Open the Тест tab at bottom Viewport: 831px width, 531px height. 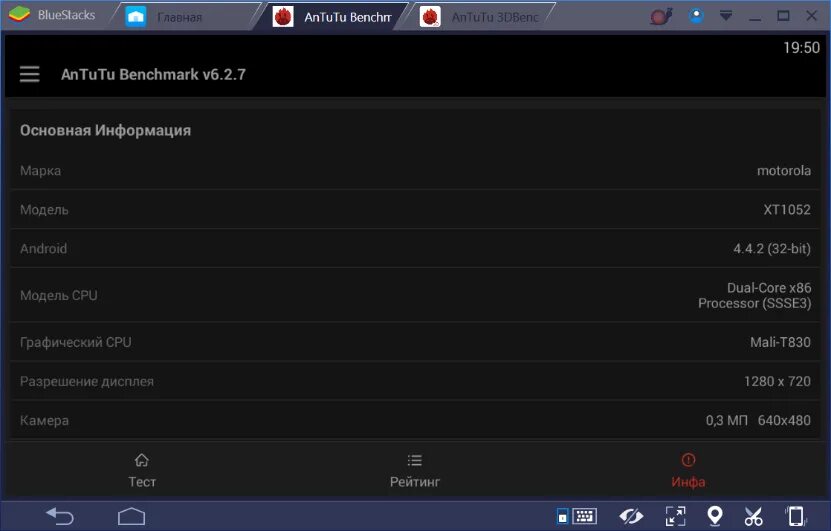(142, 471)
